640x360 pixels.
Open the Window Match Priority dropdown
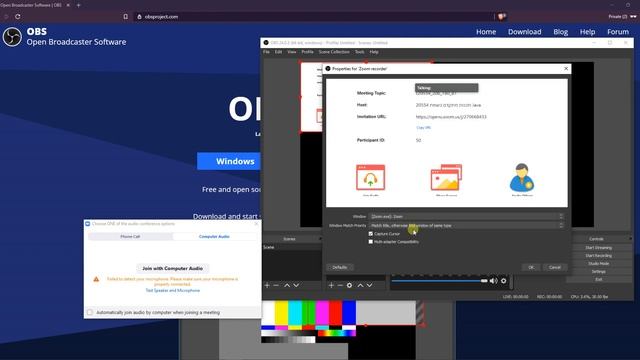(x=467, y=225)
